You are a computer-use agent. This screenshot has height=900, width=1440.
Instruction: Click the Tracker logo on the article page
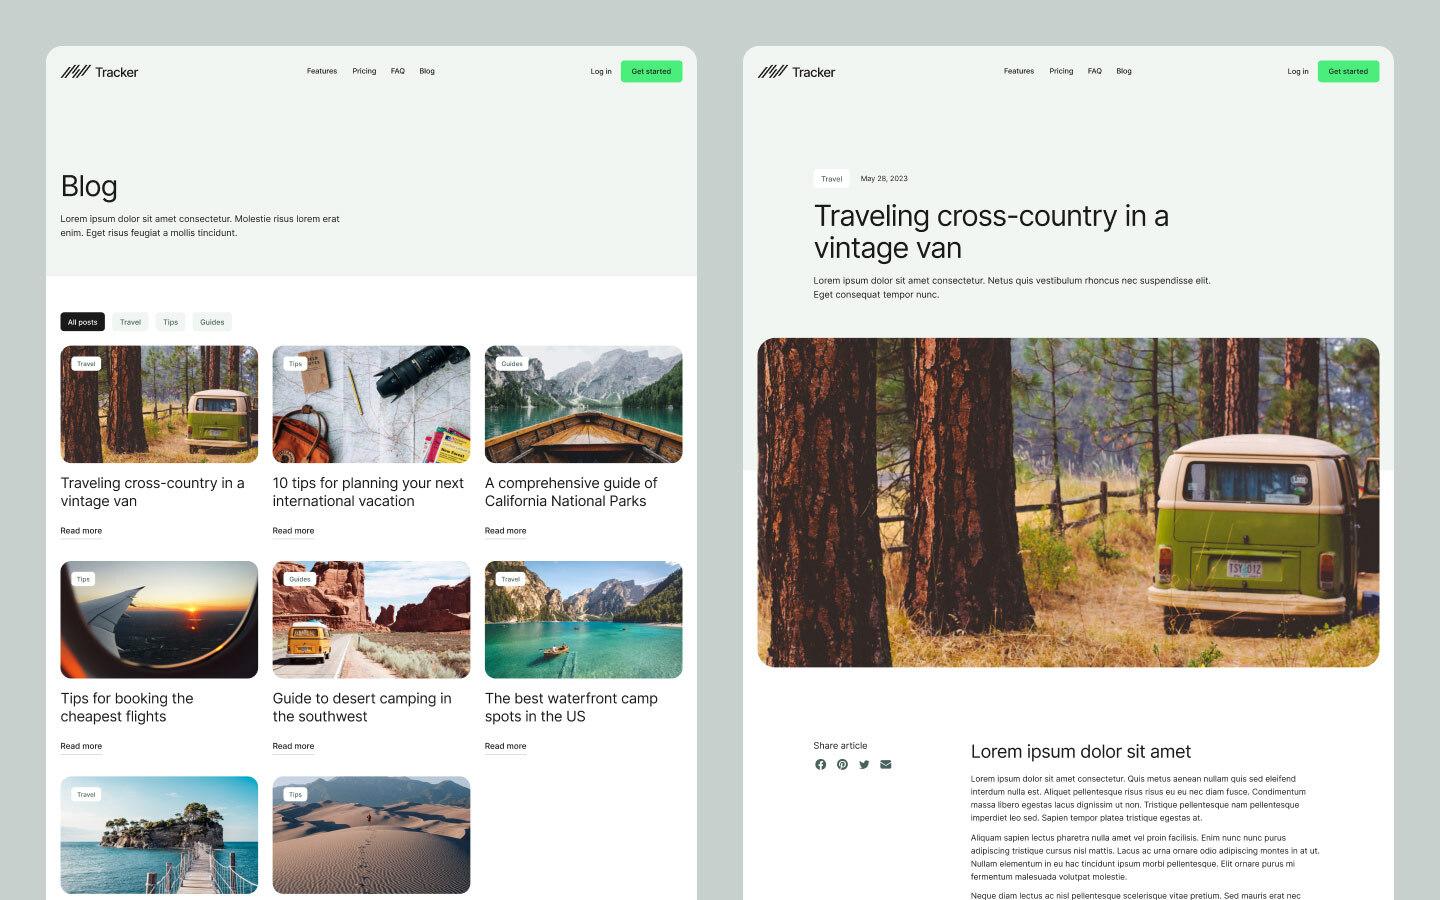pyautogui.click(x=797, y=71)
